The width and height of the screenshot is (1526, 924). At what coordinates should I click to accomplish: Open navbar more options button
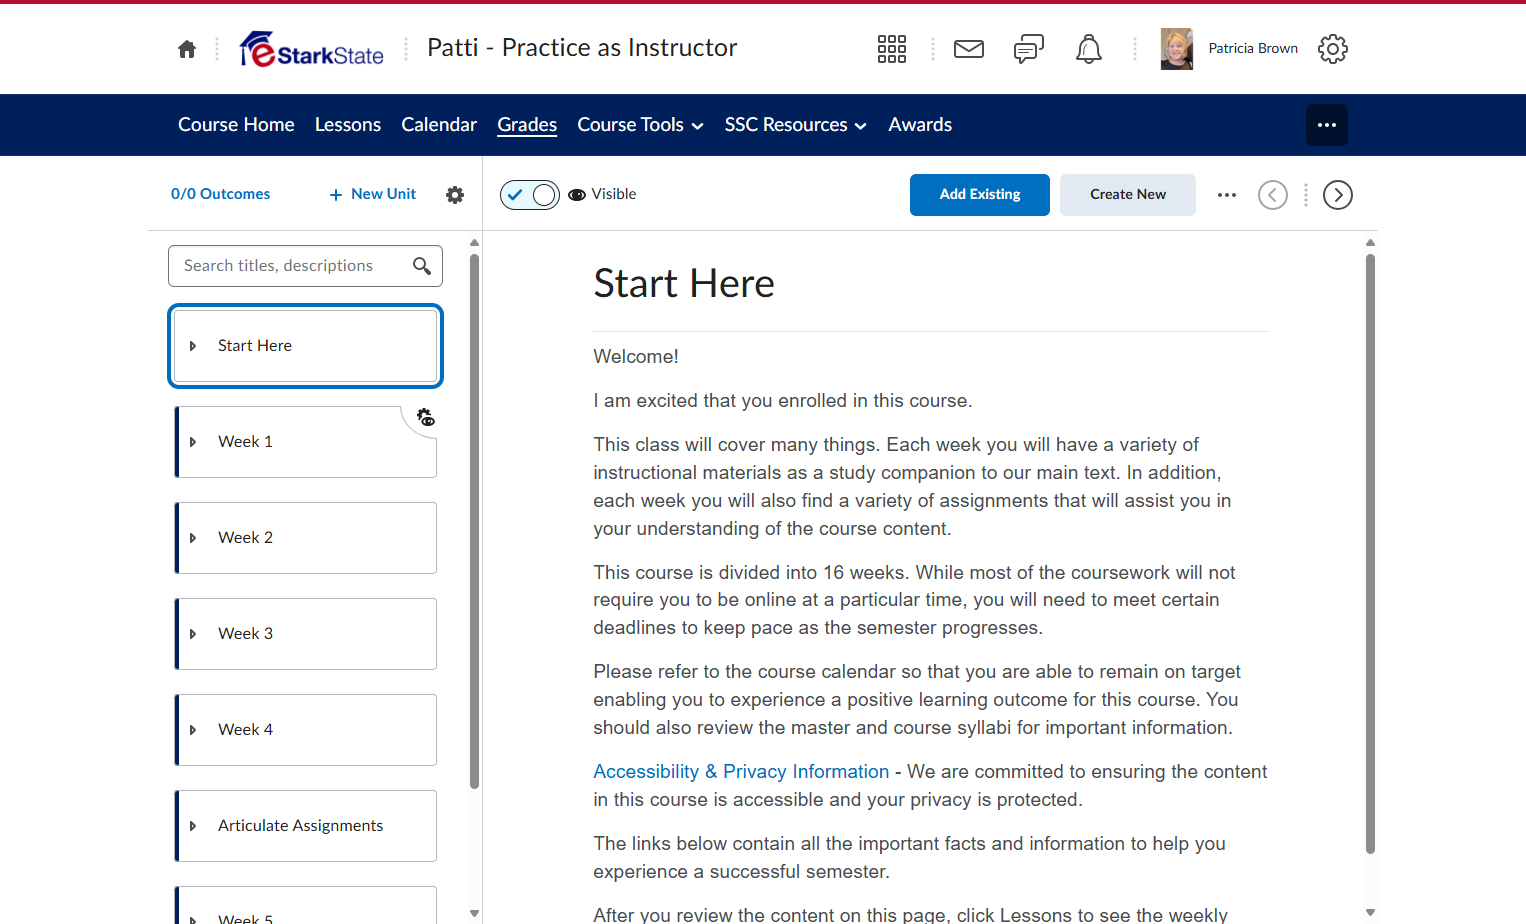point(1327,125)
